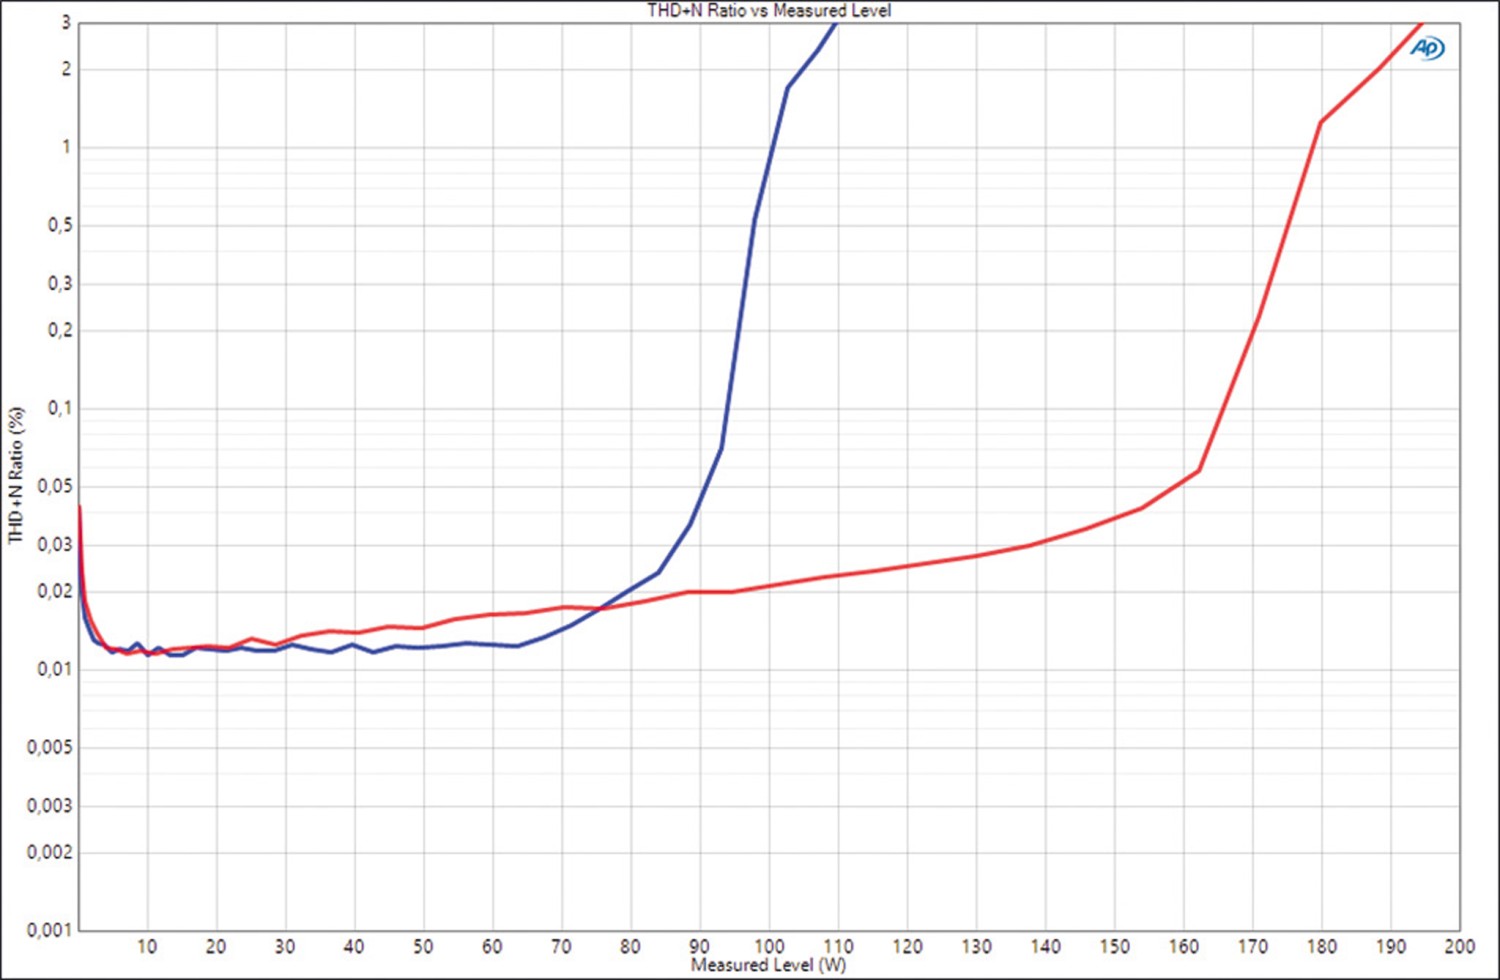
Task: Select the Measured Level (W) x-axis label
Action: coord(768,965)
